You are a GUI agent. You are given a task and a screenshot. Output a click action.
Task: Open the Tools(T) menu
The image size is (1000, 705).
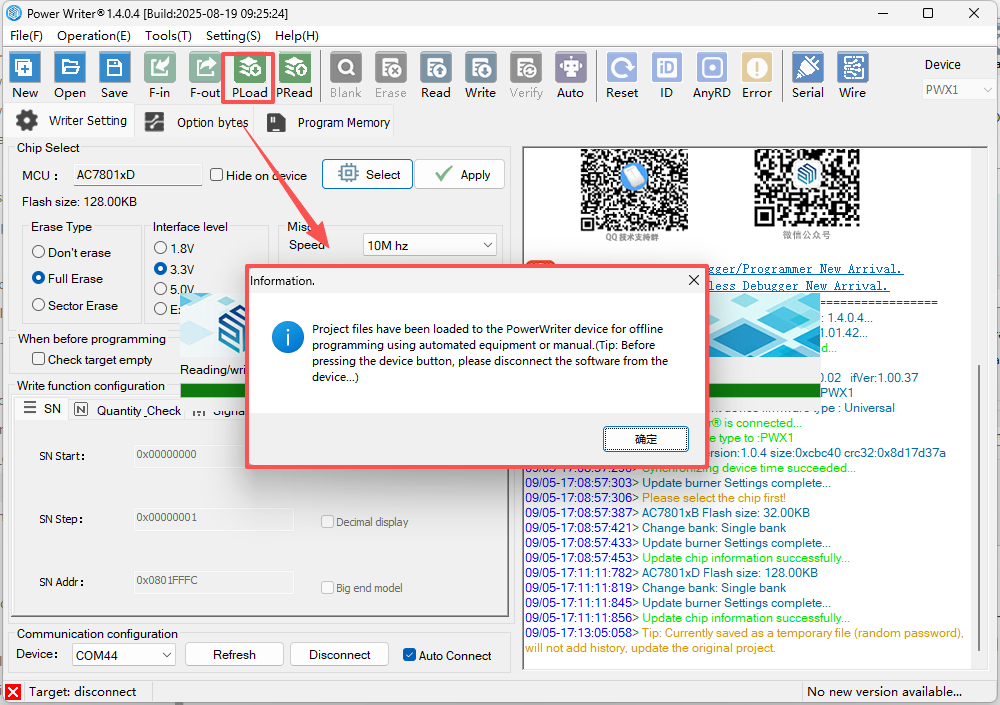click(x=168, y=36)
